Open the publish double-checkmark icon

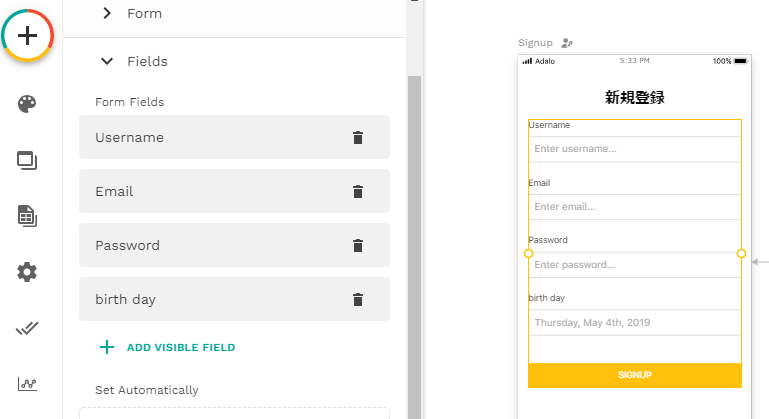pyautogui.click(x=27, y=328)
